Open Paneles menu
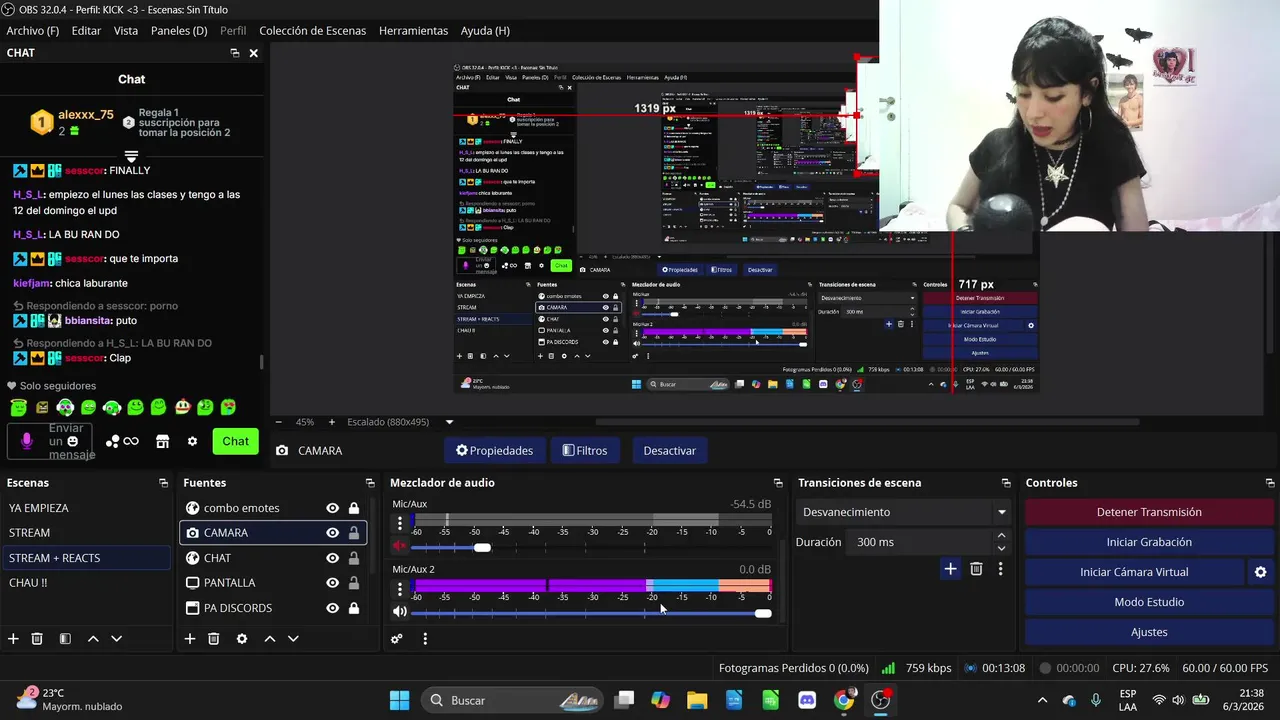 tap(179, 31)
